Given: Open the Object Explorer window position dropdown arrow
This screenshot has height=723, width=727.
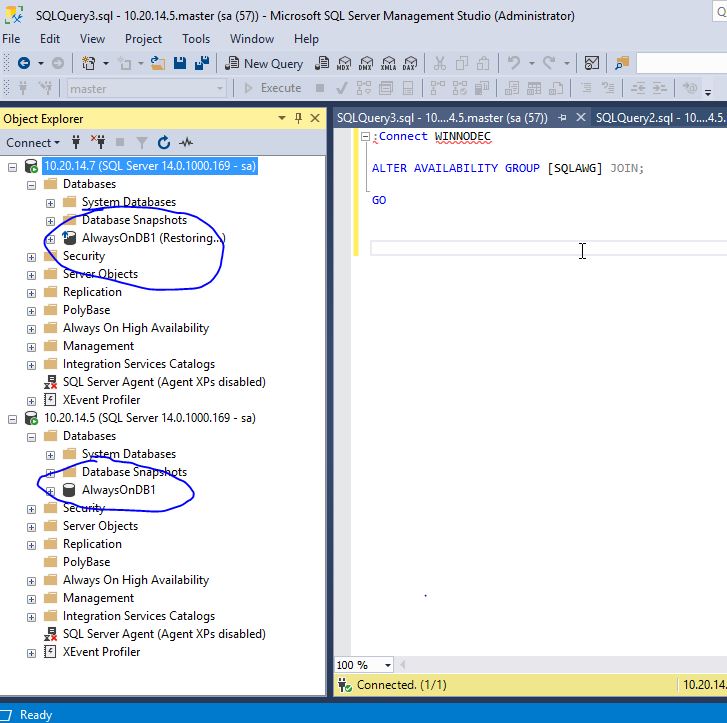Looking at the screenshot, I should coord(281,118).
